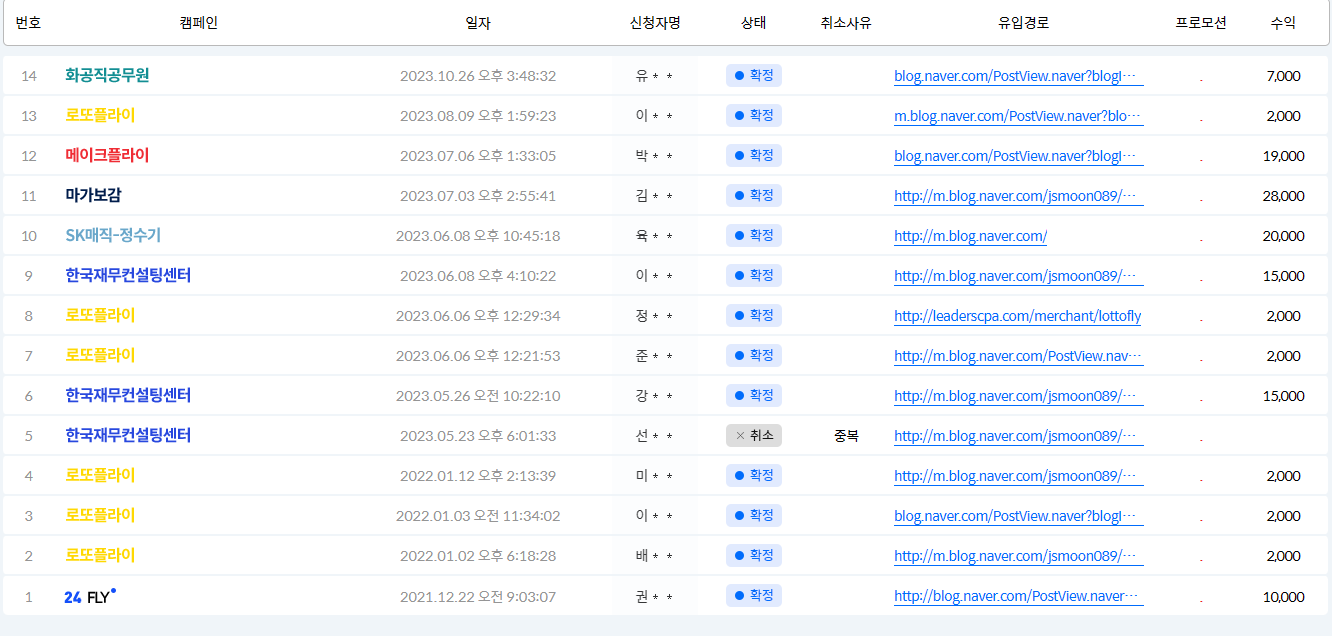
Task: Click applicant name 박 * * in row 12
Action: 654,156
